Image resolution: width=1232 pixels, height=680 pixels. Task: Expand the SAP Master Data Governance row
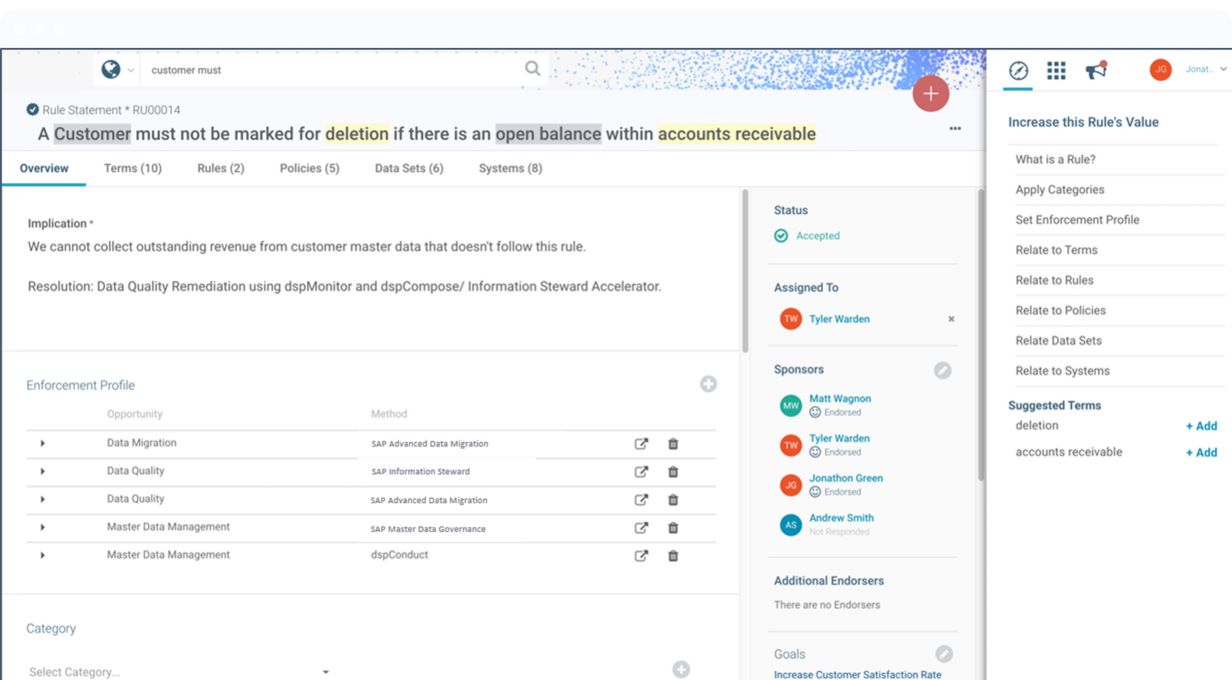click(x=43, y=527)
